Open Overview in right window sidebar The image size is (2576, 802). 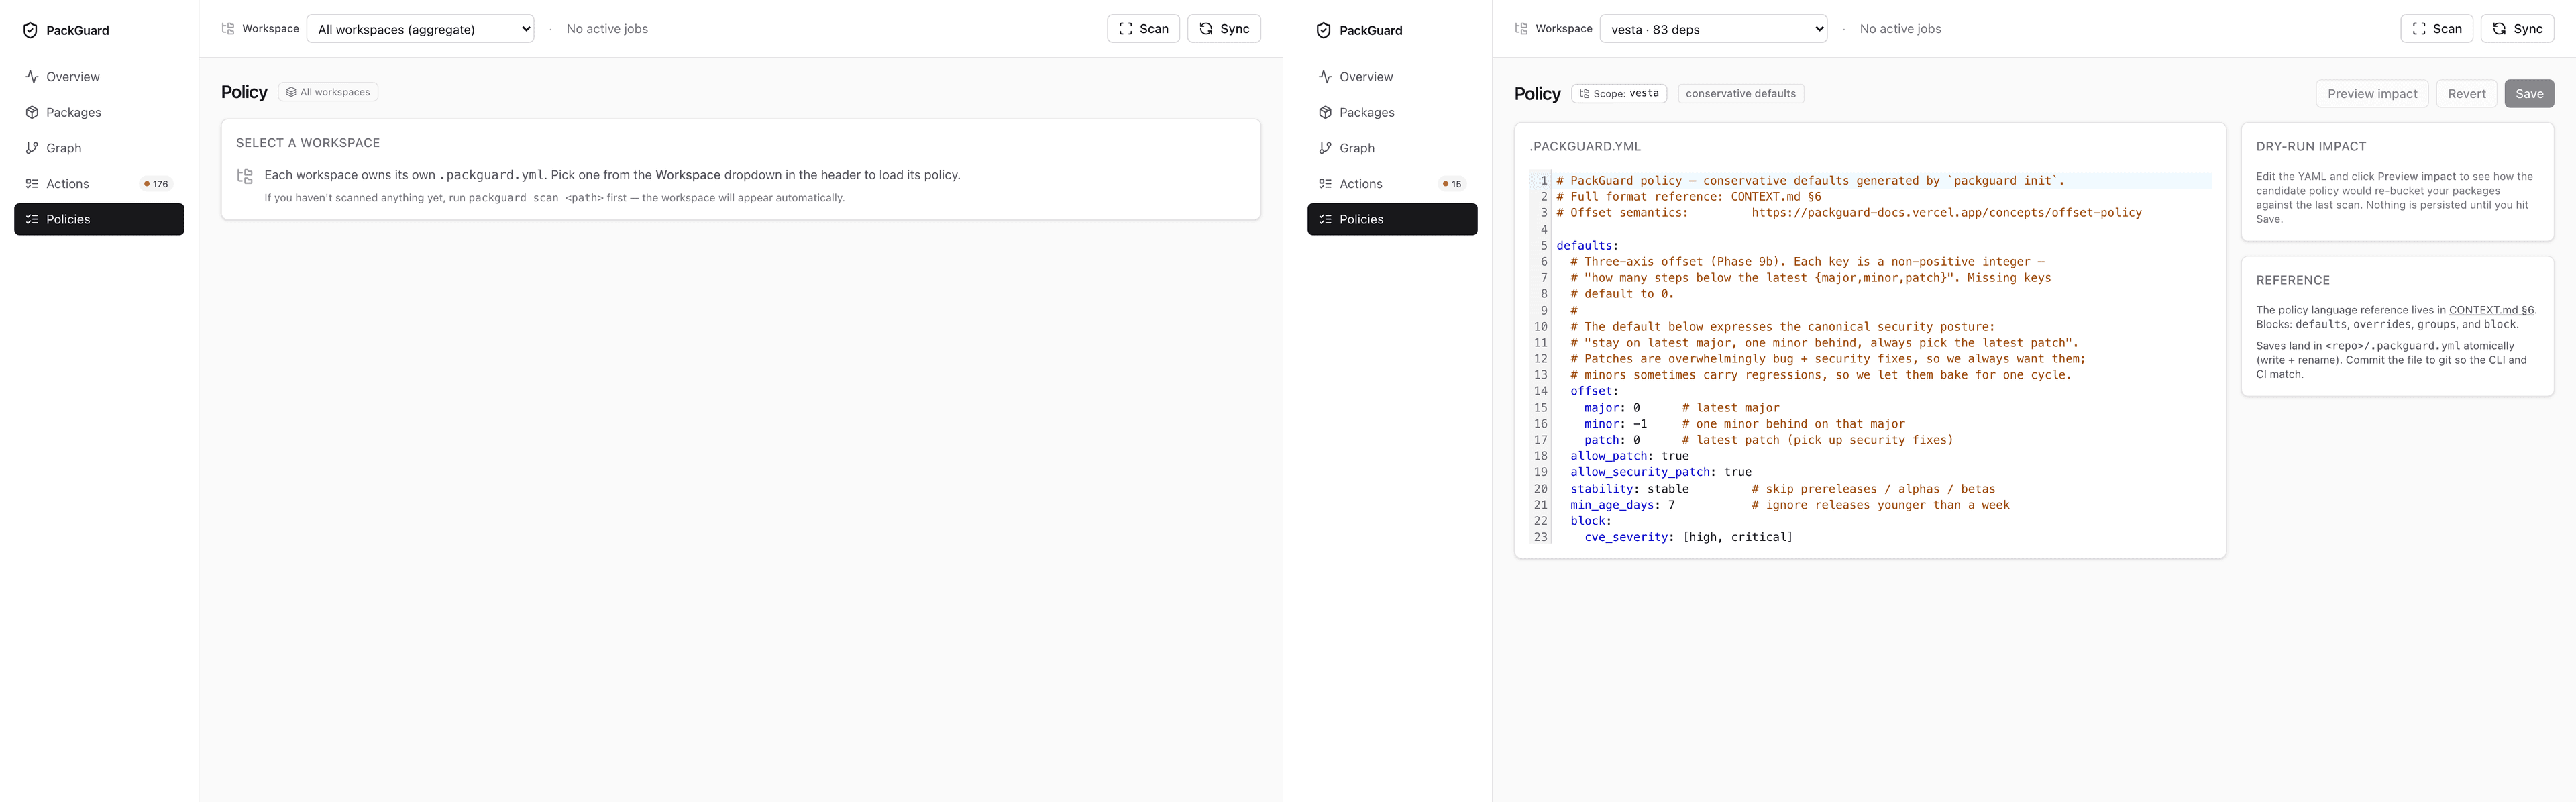click(x=1392, y=76)
